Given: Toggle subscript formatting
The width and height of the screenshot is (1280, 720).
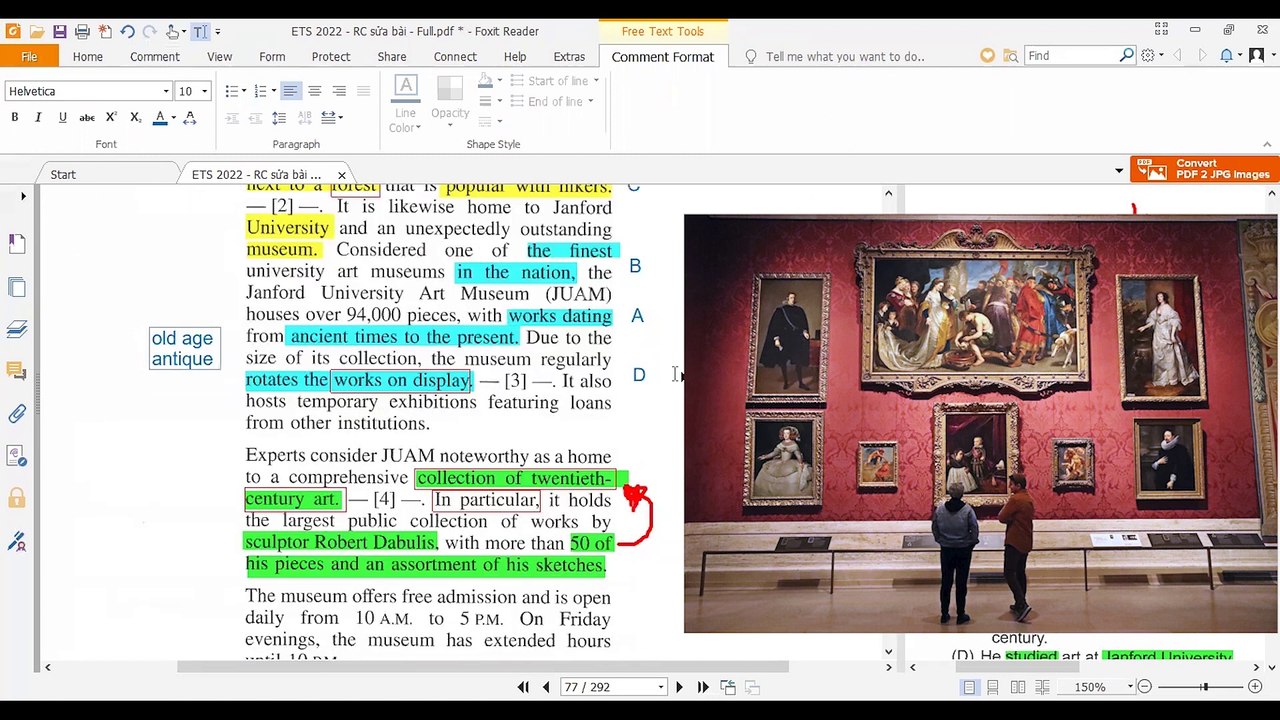Looking at the screenshot, I should (x=135, y=117).
